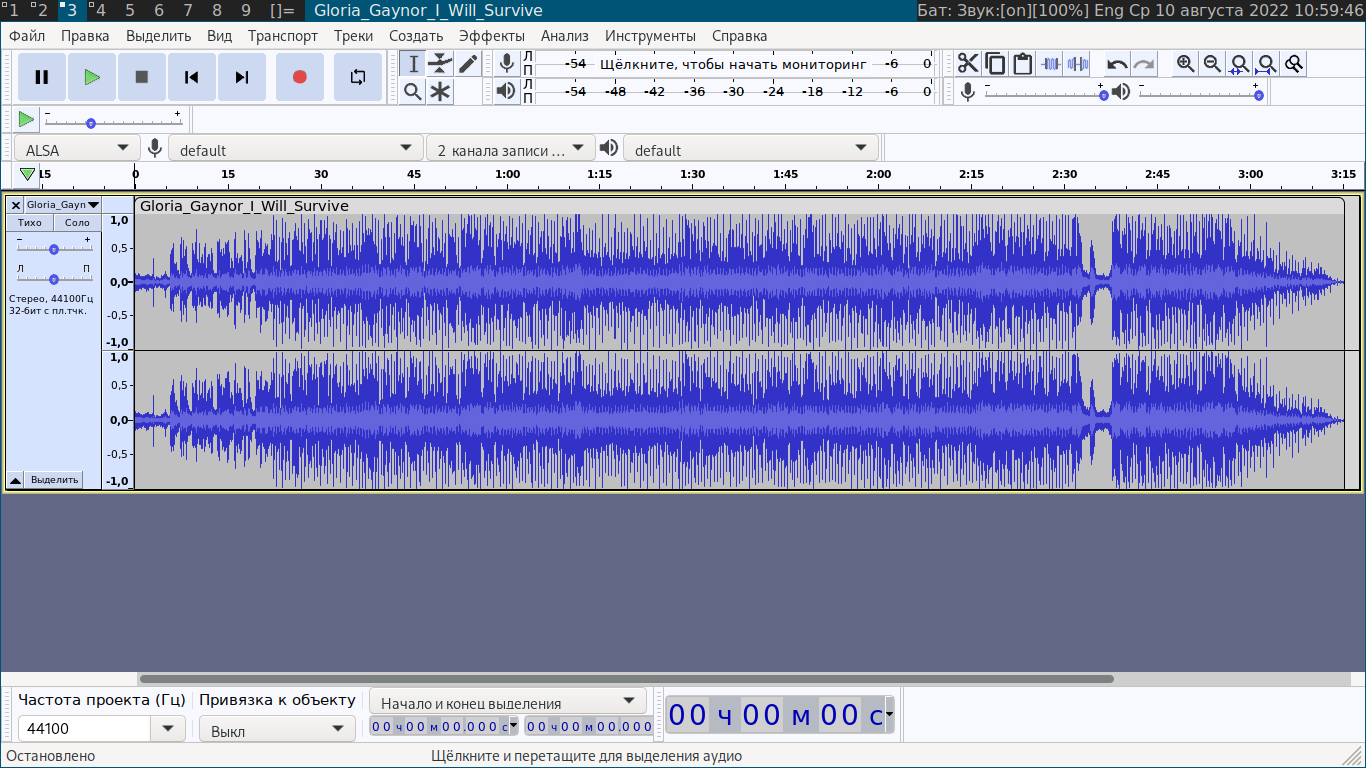This screenshot has height=768, width=1366.
Task: Select the Zoom (magnifier) tool
Action: point(413,92)
